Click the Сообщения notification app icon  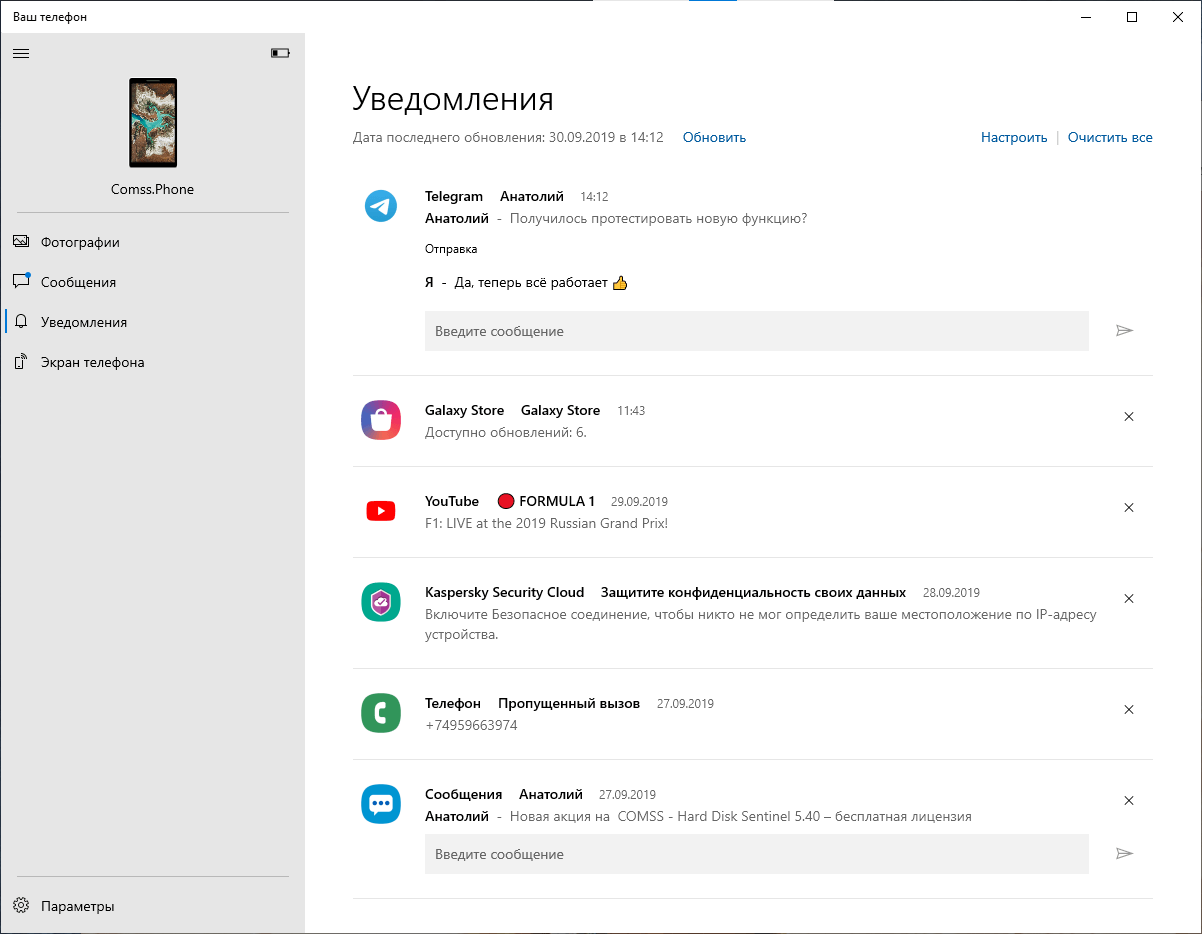pos(381,804)
